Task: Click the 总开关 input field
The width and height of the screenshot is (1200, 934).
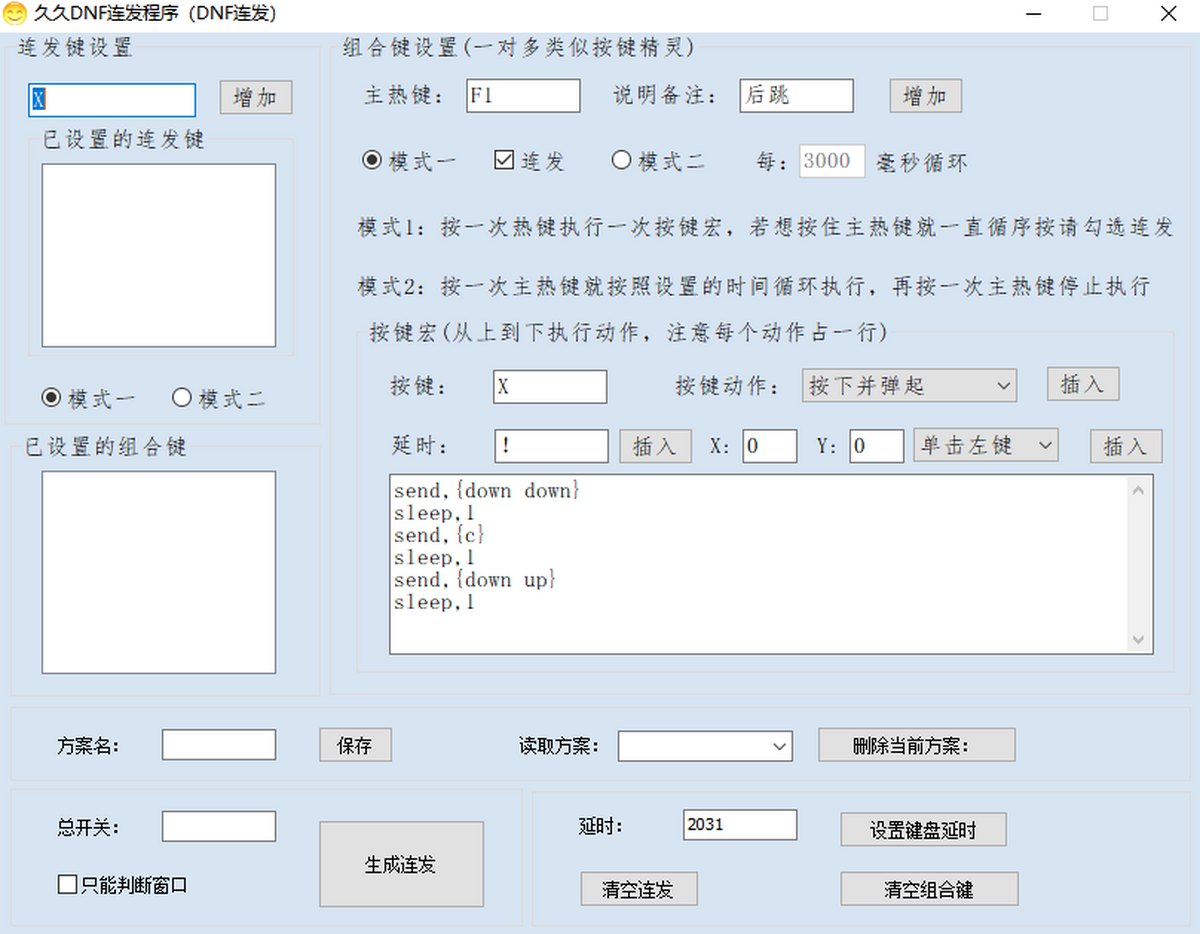Action: (219, 826)
